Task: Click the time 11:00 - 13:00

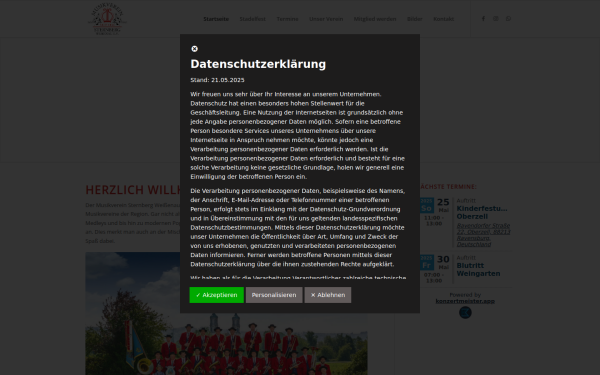Action: 434,220
